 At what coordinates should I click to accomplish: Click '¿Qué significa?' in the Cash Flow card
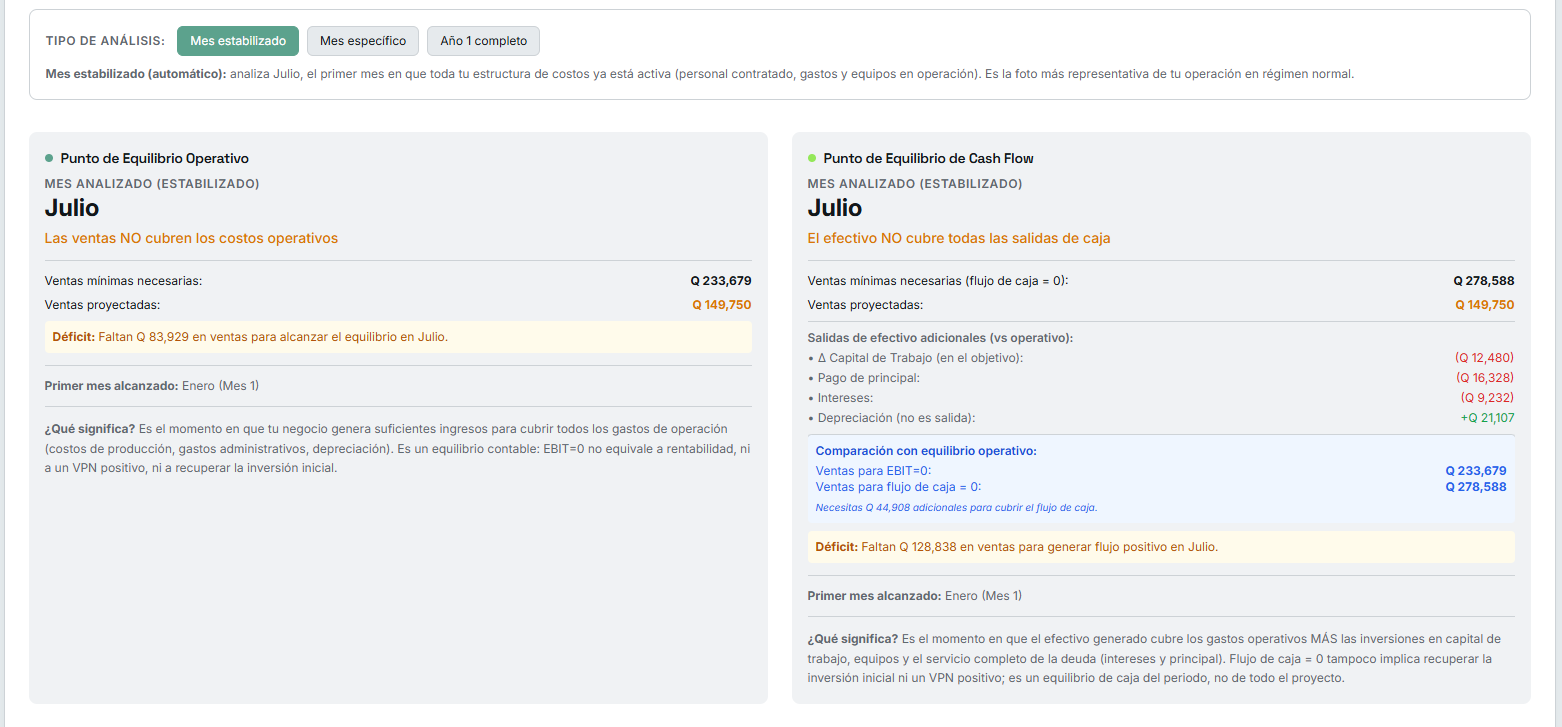coord(853,639)
